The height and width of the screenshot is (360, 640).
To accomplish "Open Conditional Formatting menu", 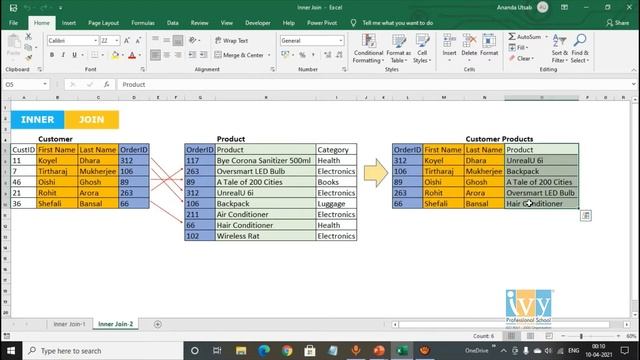I will pos(368,49).
